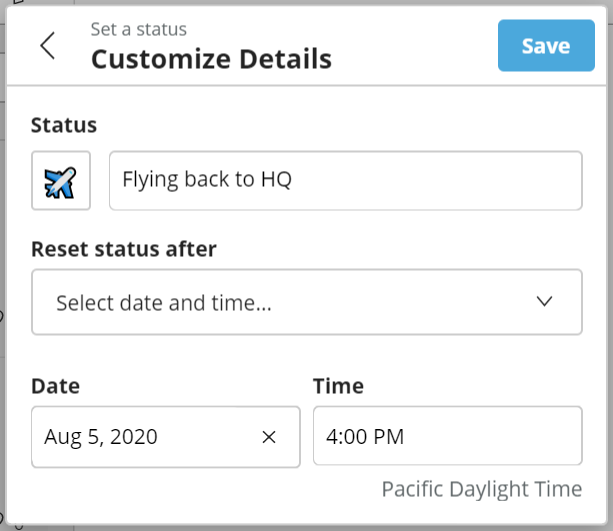
Task: Click the Date field label
Action: tap(55, 385)
